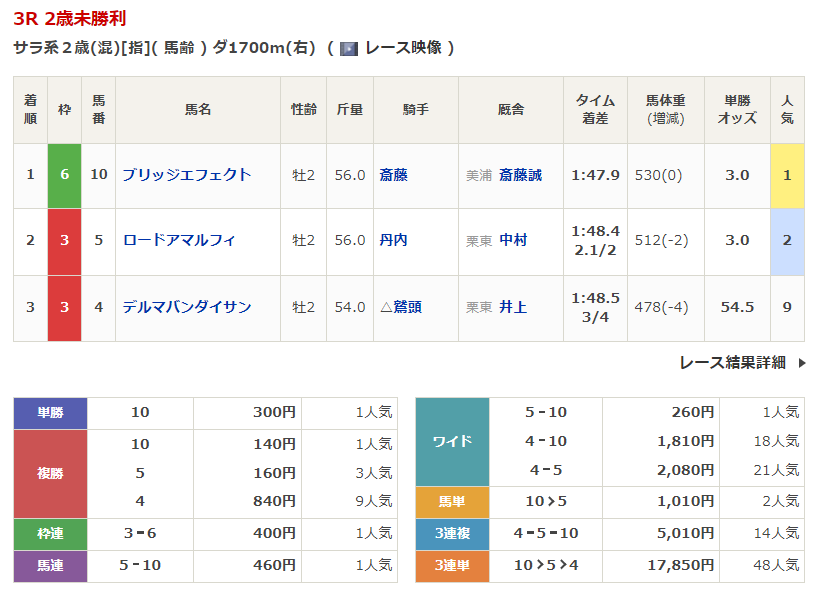Select horse デルマバンダイサン link

coord(187,307)
